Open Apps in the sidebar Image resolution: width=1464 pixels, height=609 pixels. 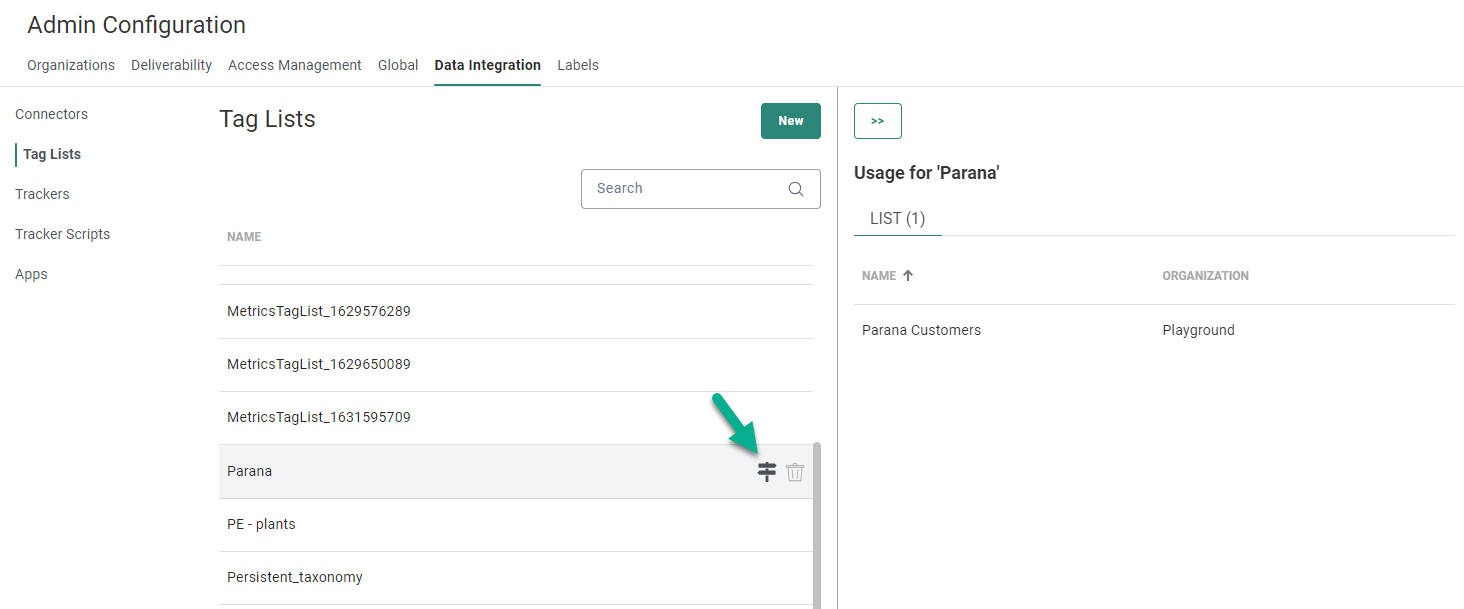pos(31,274)
